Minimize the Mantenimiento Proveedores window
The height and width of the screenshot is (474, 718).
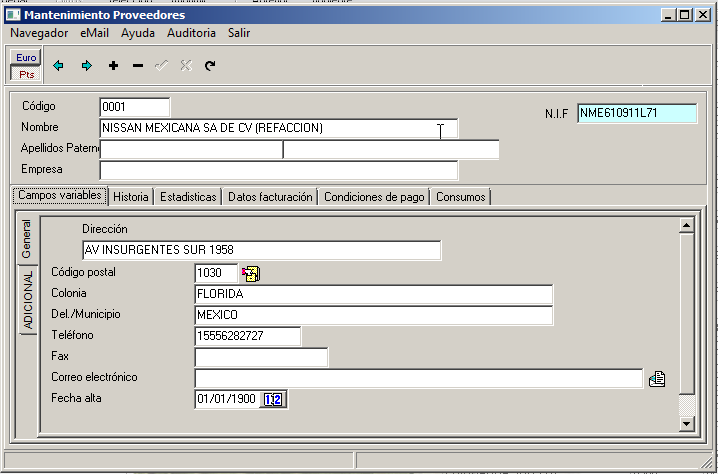[x=669, y=15]
